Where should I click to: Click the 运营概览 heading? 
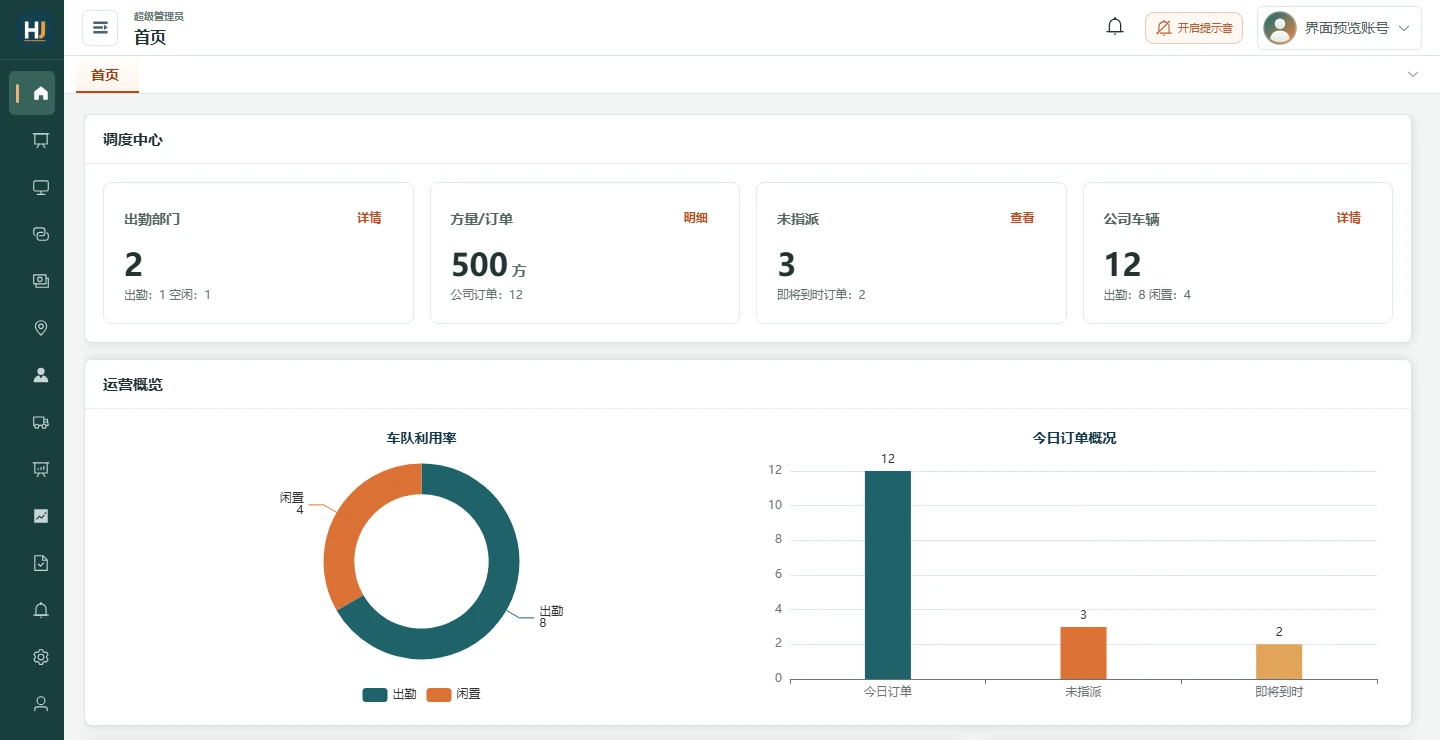point(133,385)
